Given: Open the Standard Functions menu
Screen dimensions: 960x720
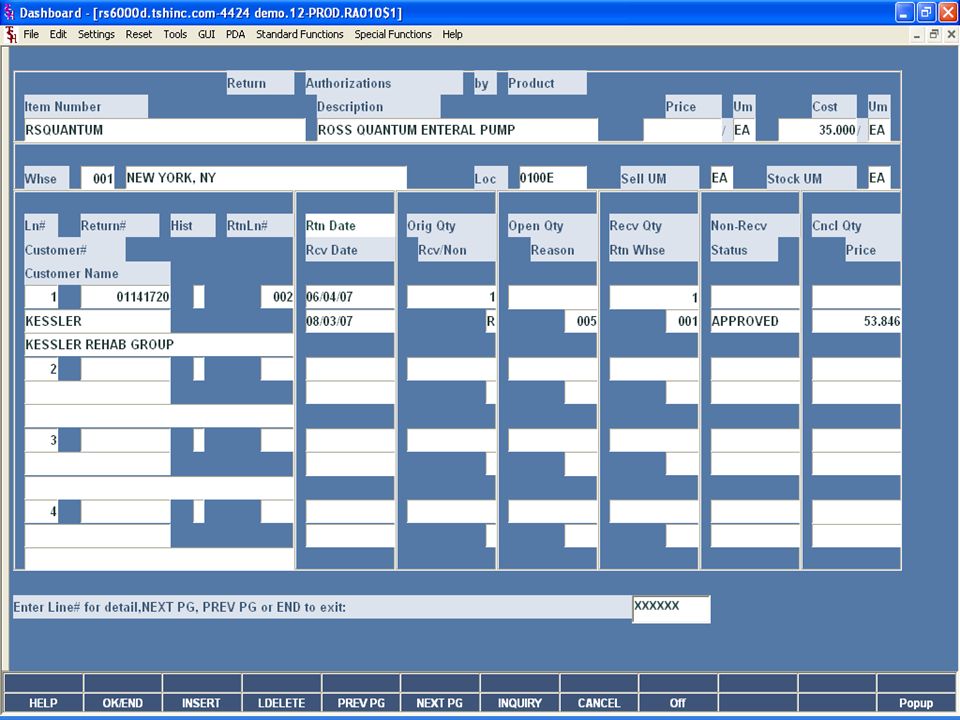Looking at the screenshot, I should coord(299,34).
